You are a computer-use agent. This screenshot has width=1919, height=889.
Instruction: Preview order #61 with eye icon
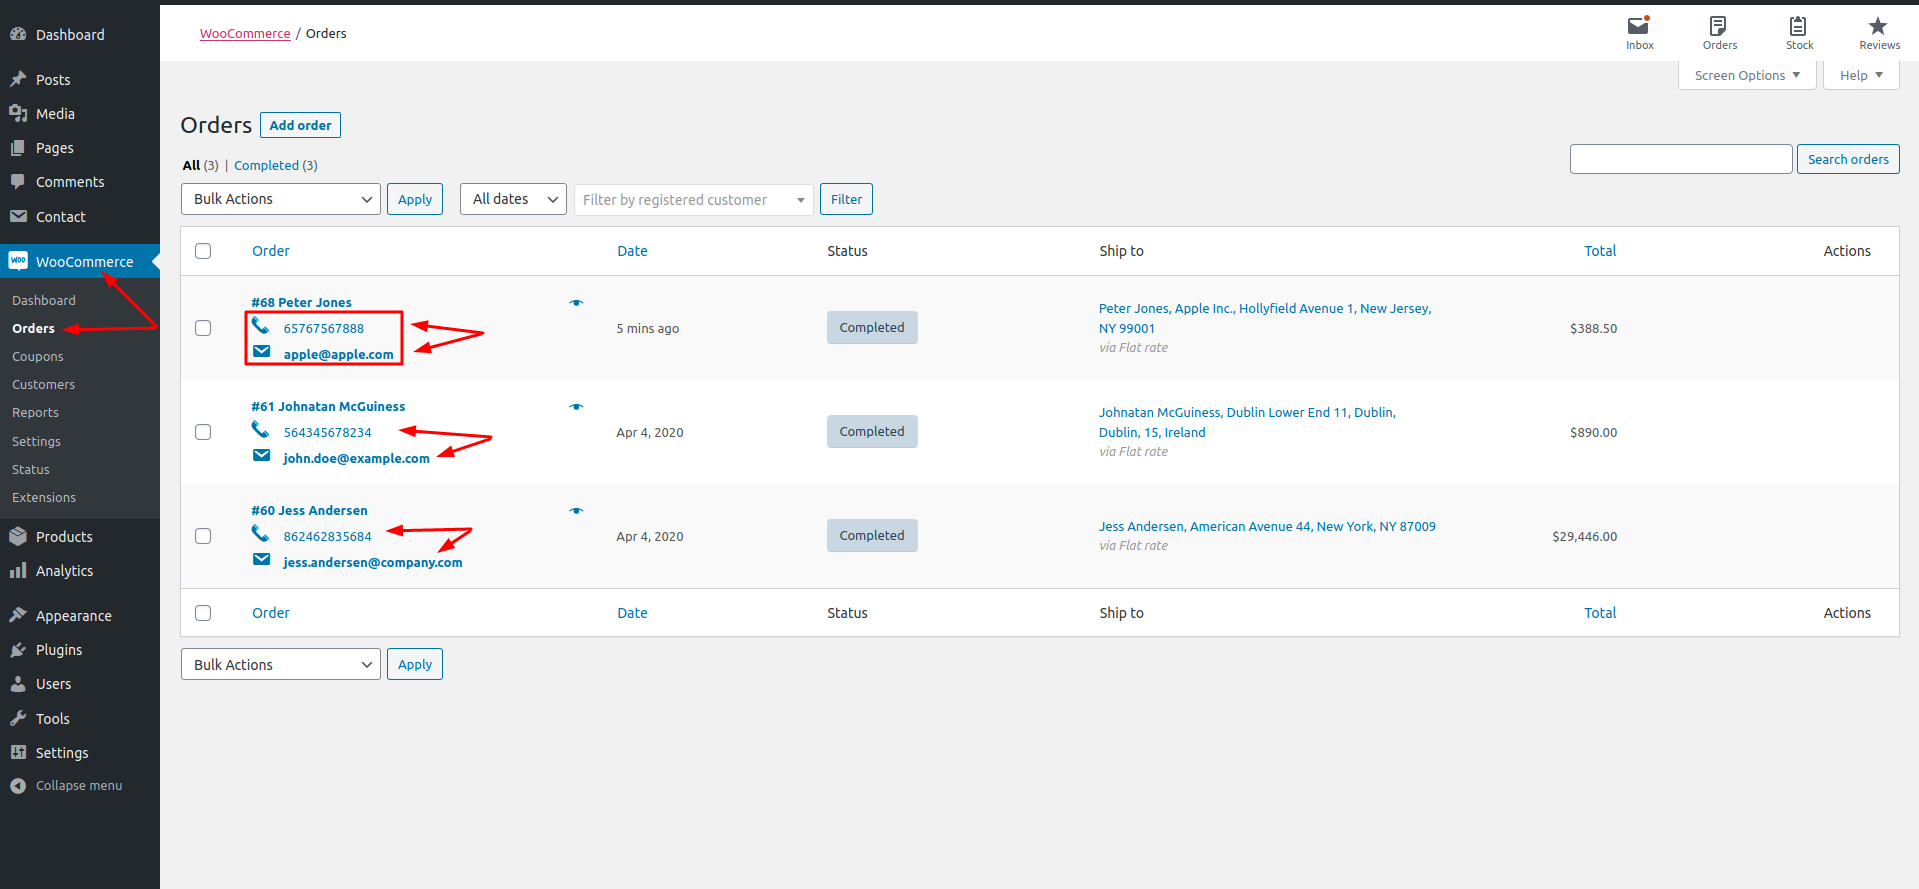point(576,407)
